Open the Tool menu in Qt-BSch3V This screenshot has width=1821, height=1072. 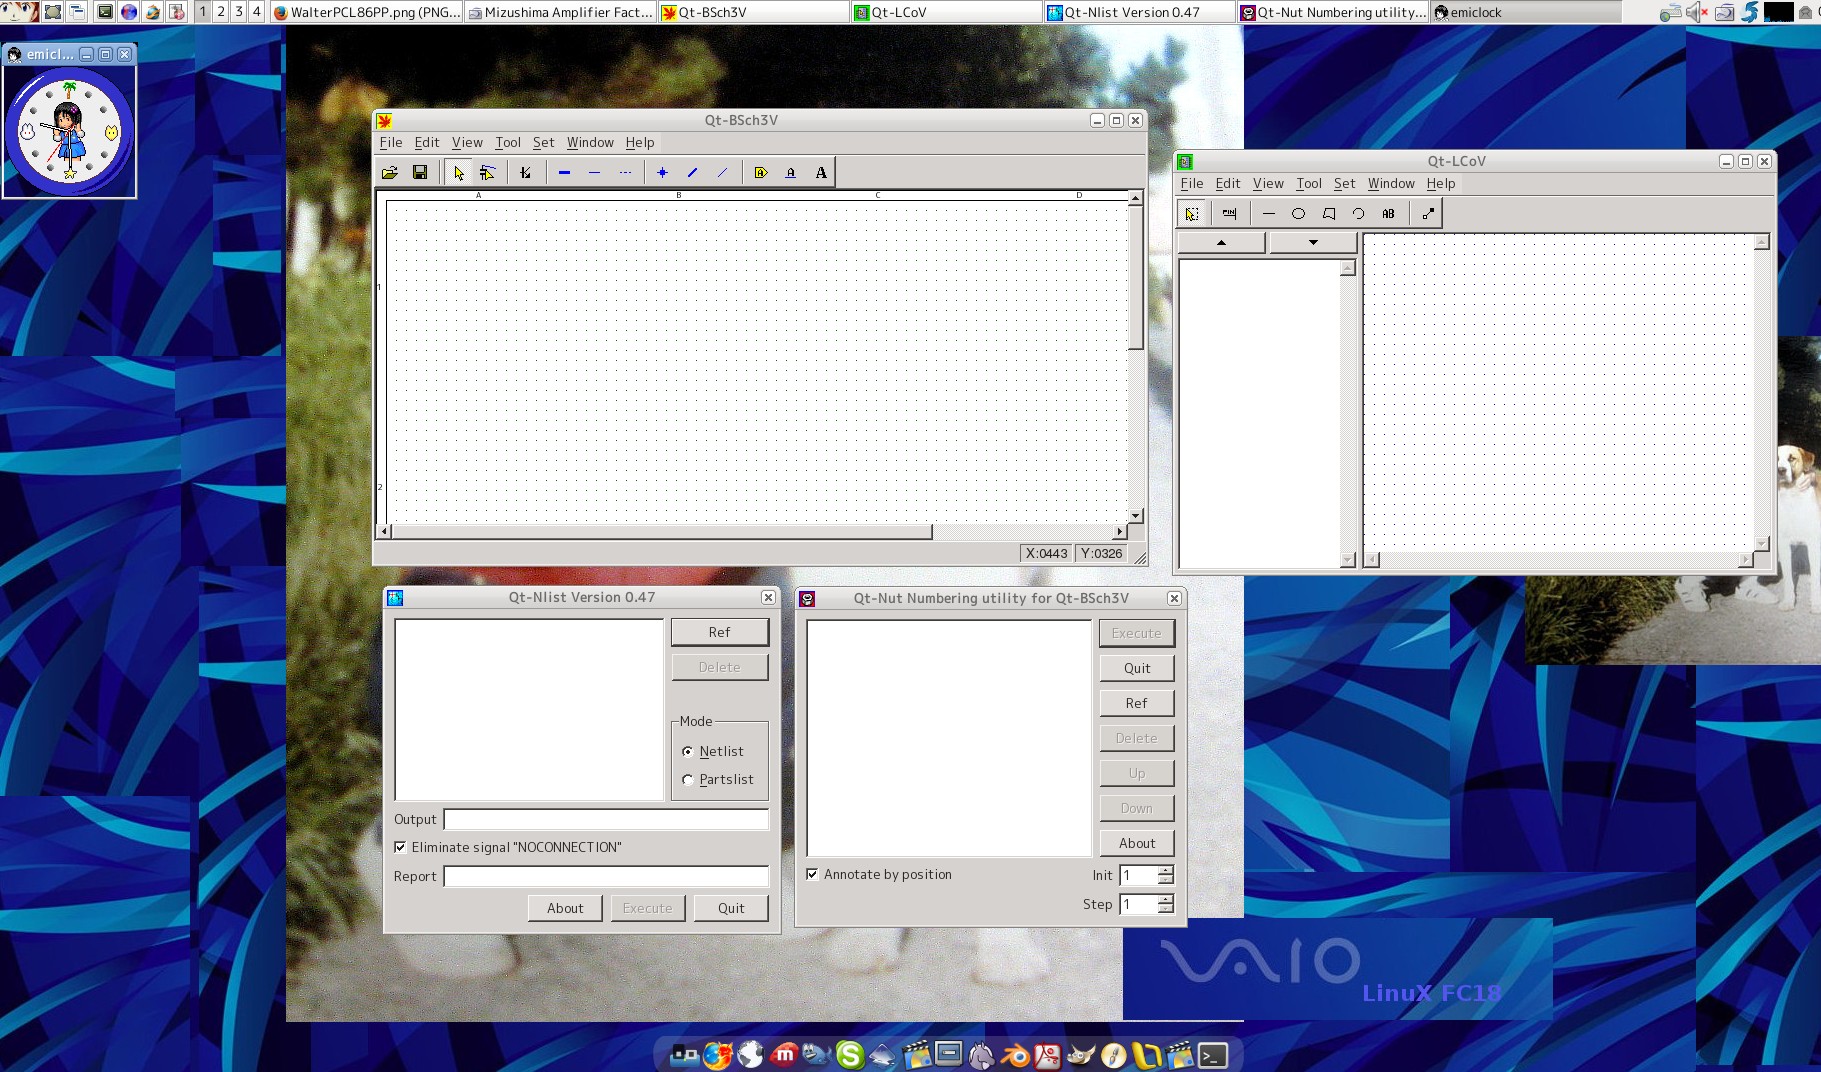507,142
